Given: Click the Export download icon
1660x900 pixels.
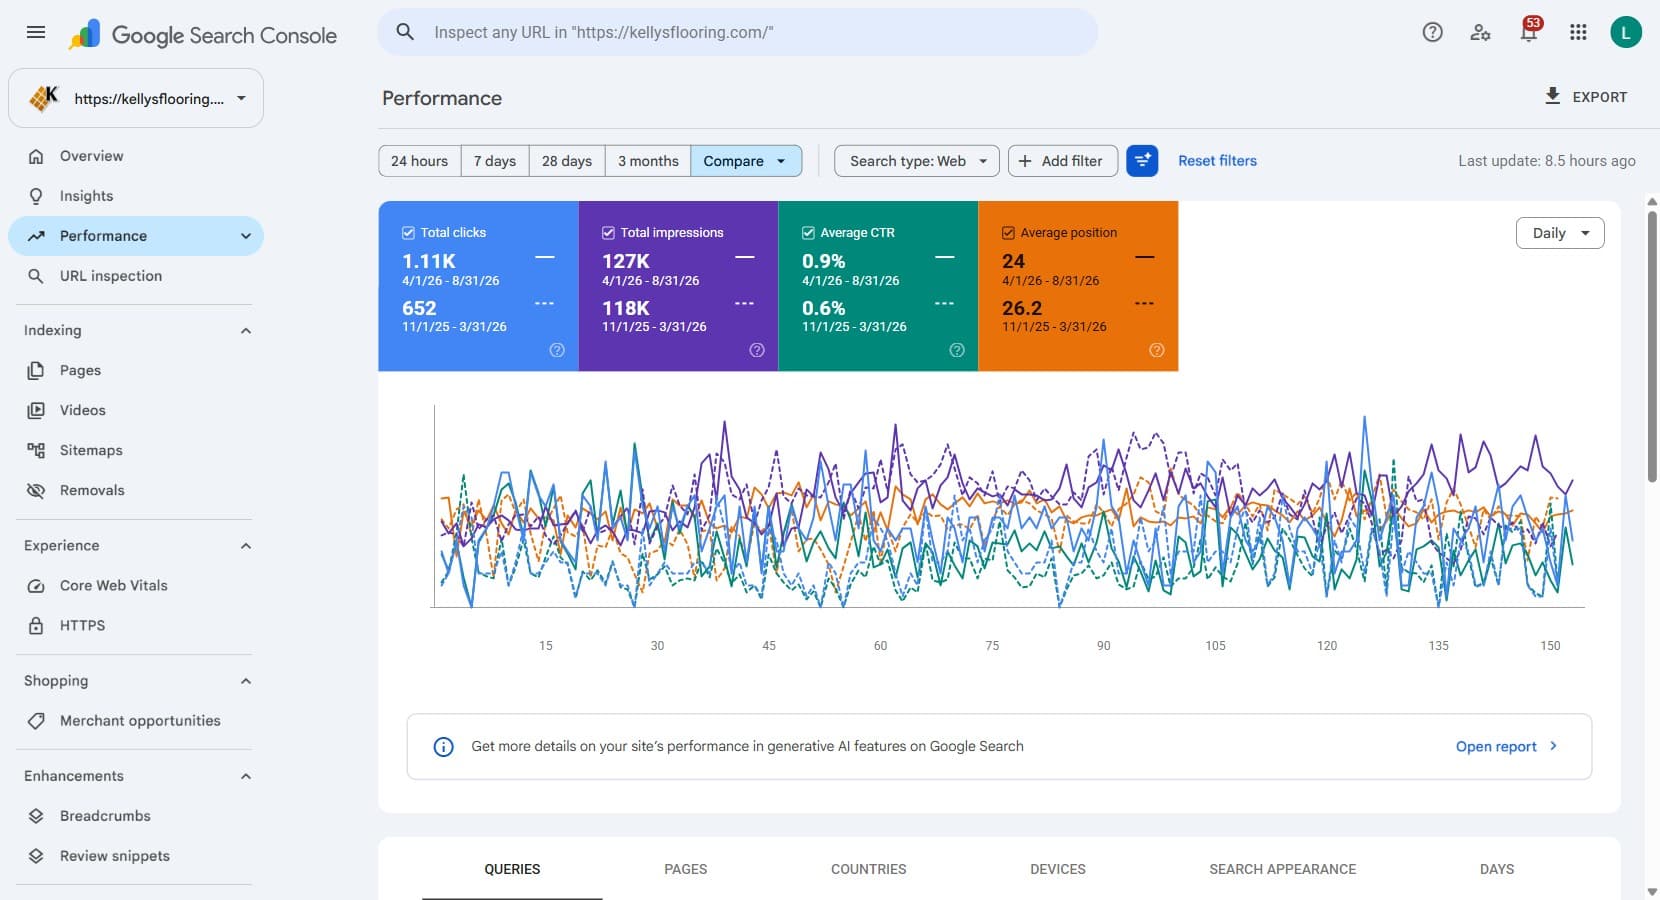Looking at the screenshot, I should 1552,96.
